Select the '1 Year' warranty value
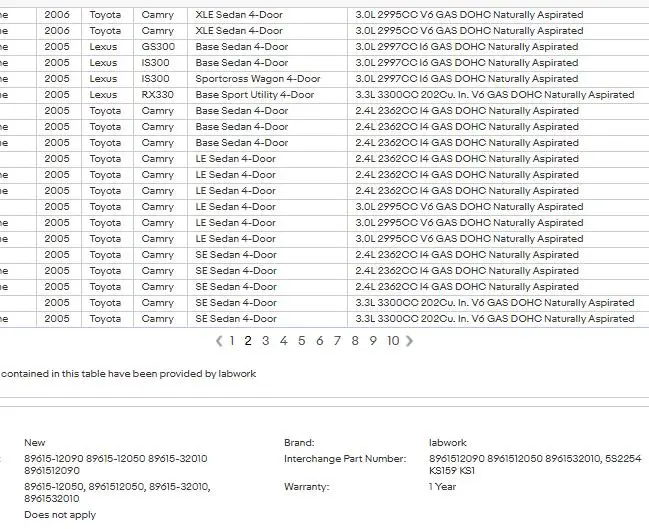The image size is (649, 529). pyautogui.click(x=442, y=486)
